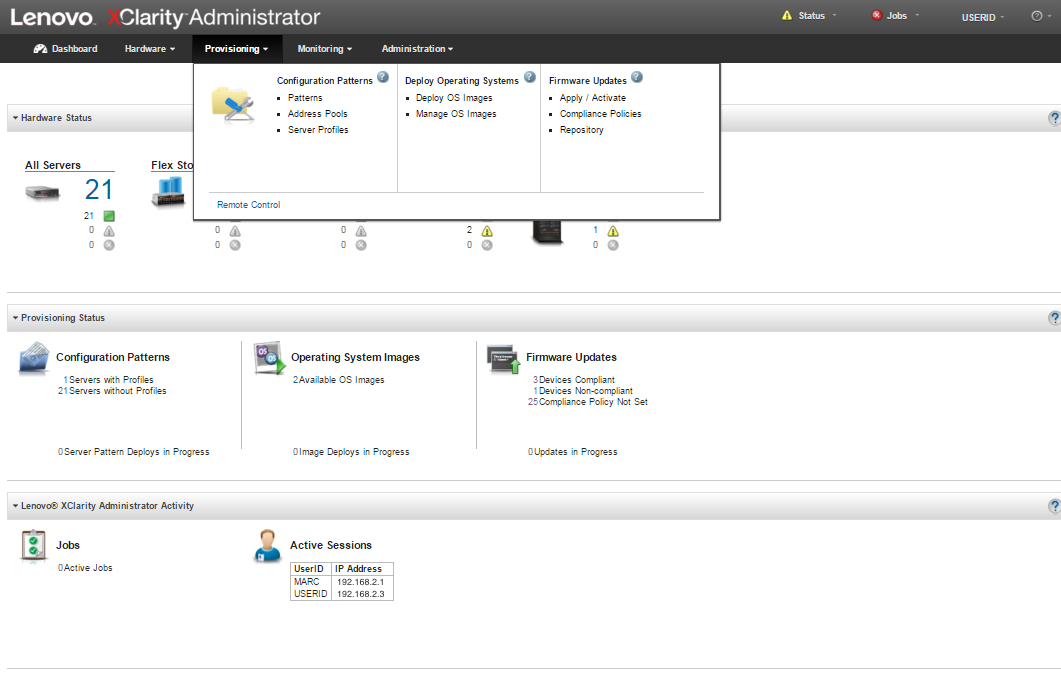Click the Hardware Status section help icon

point(1054,118)
